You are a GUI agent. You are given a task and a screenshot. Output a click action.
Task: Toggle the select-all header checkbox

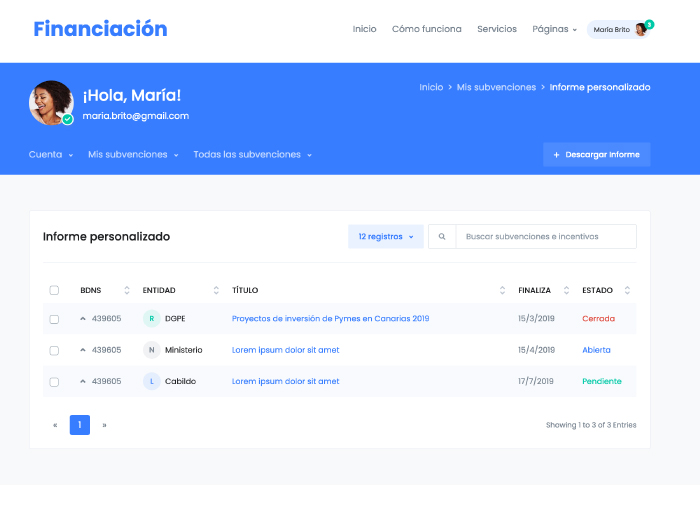click(54, 290)
